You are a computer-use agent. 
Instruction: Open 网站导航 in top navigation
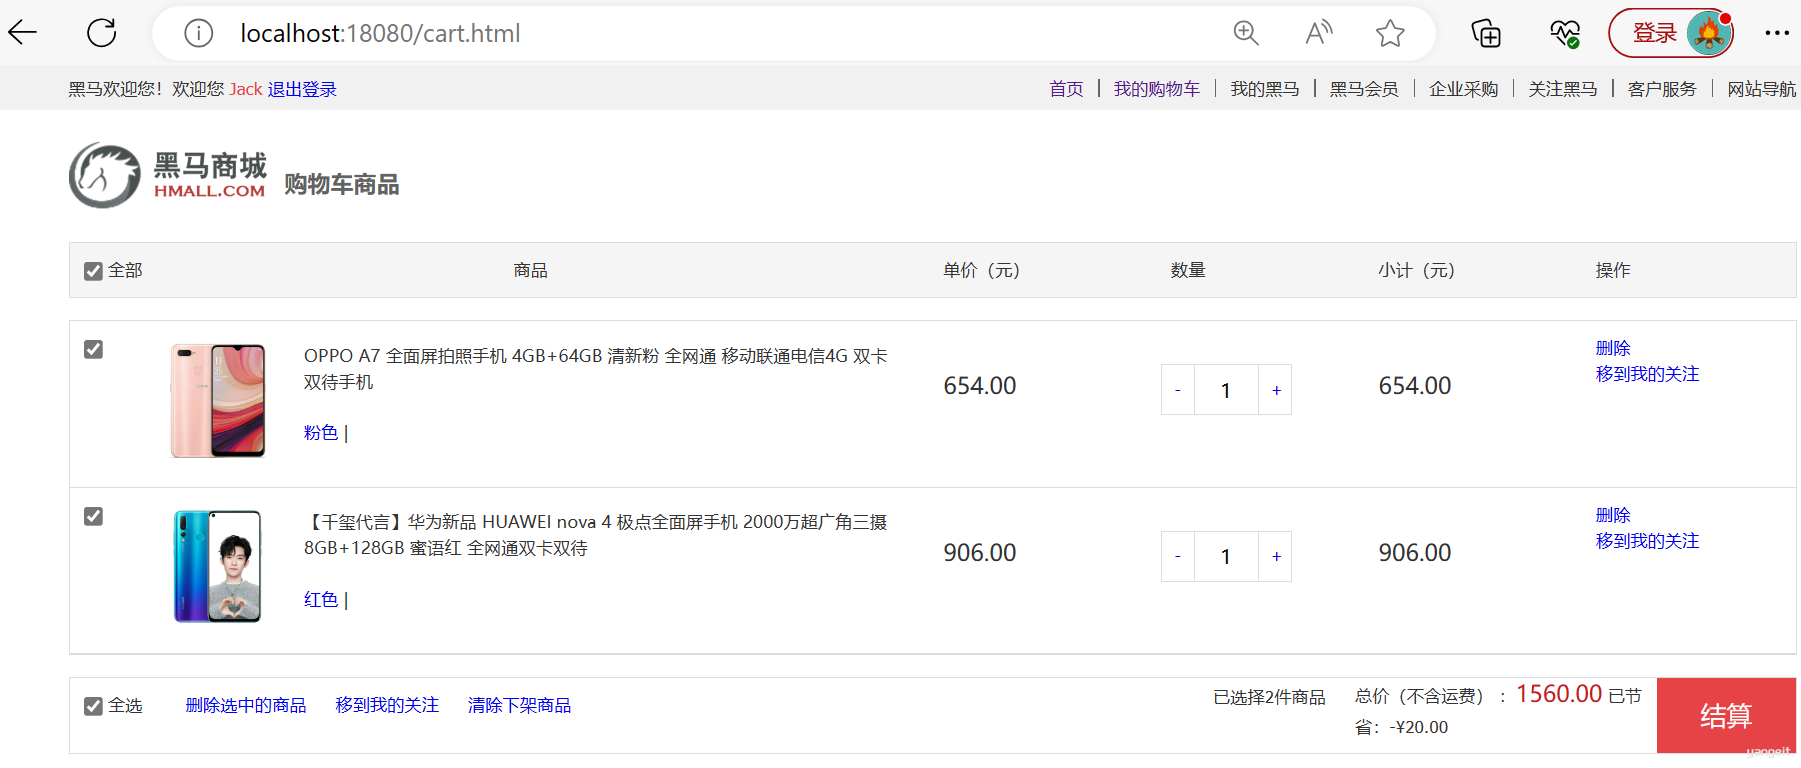pos(1762,89)
